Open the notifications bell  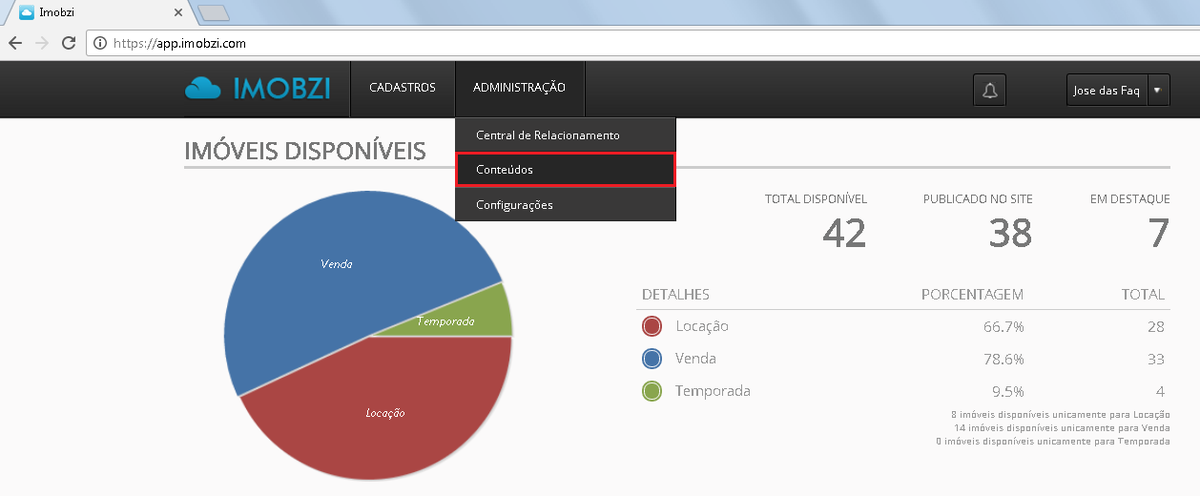tap(990, 90)
